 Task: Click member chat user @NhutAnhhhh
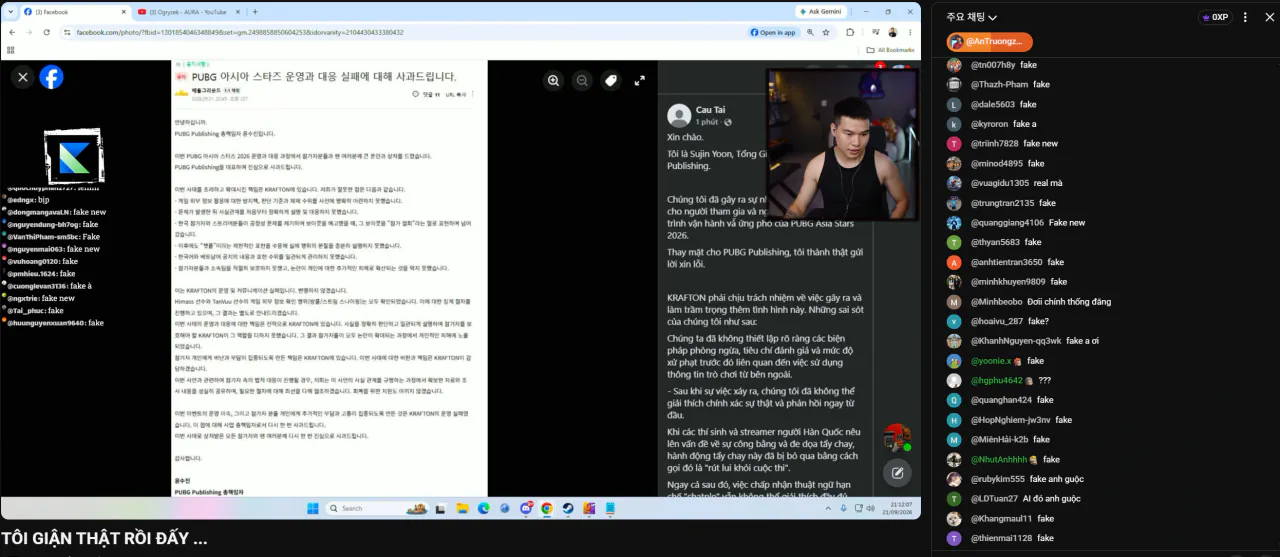[x=999, y=460]
